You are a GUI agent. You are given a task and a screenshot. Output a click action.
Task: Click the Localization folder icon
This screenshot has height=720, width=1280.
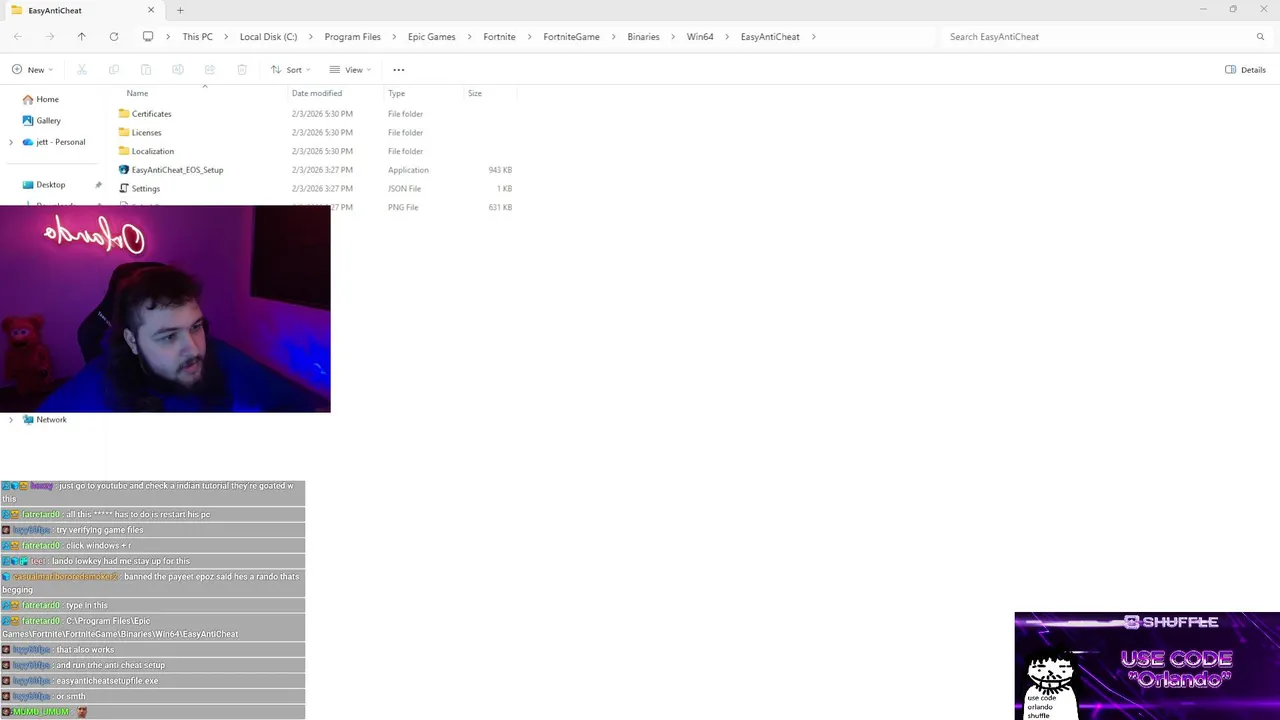124,151
